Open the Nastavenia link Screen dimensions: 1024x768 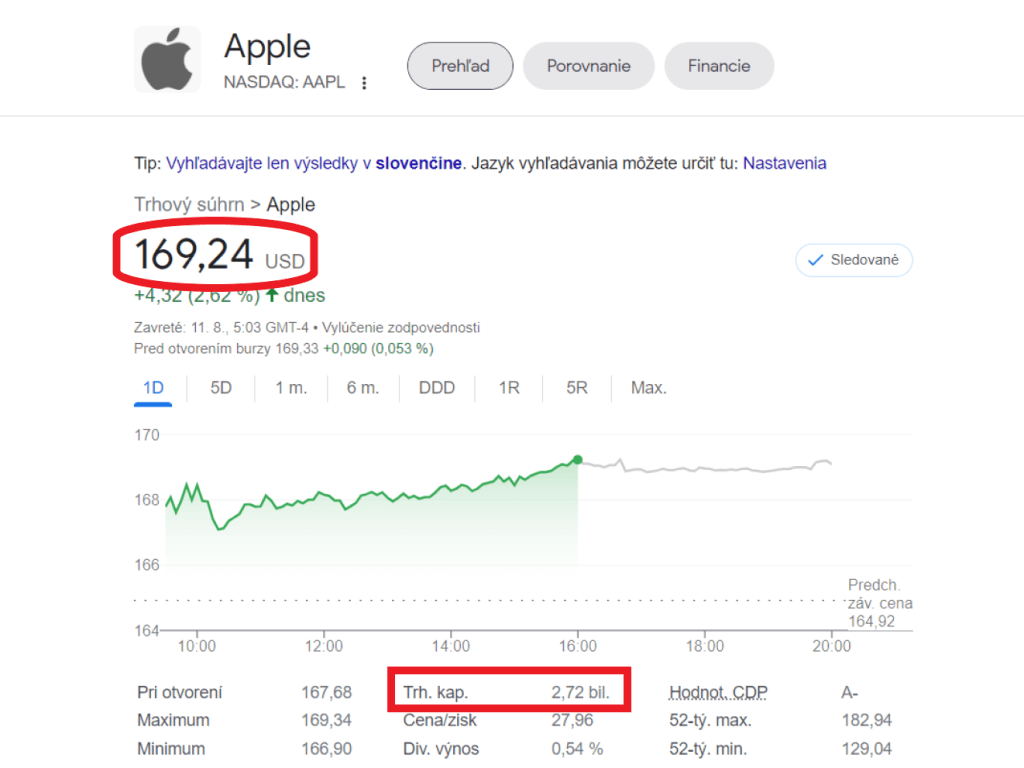coord(784,163)
